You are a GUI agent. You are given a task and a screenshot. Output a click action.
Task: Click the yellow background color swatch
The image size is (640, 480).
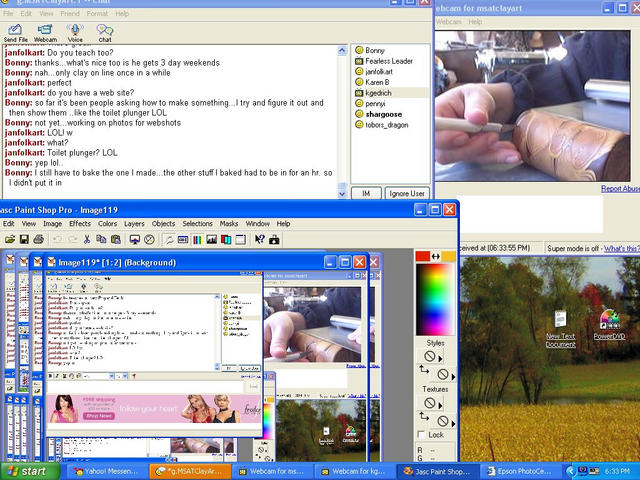click(x=448, y=256)
